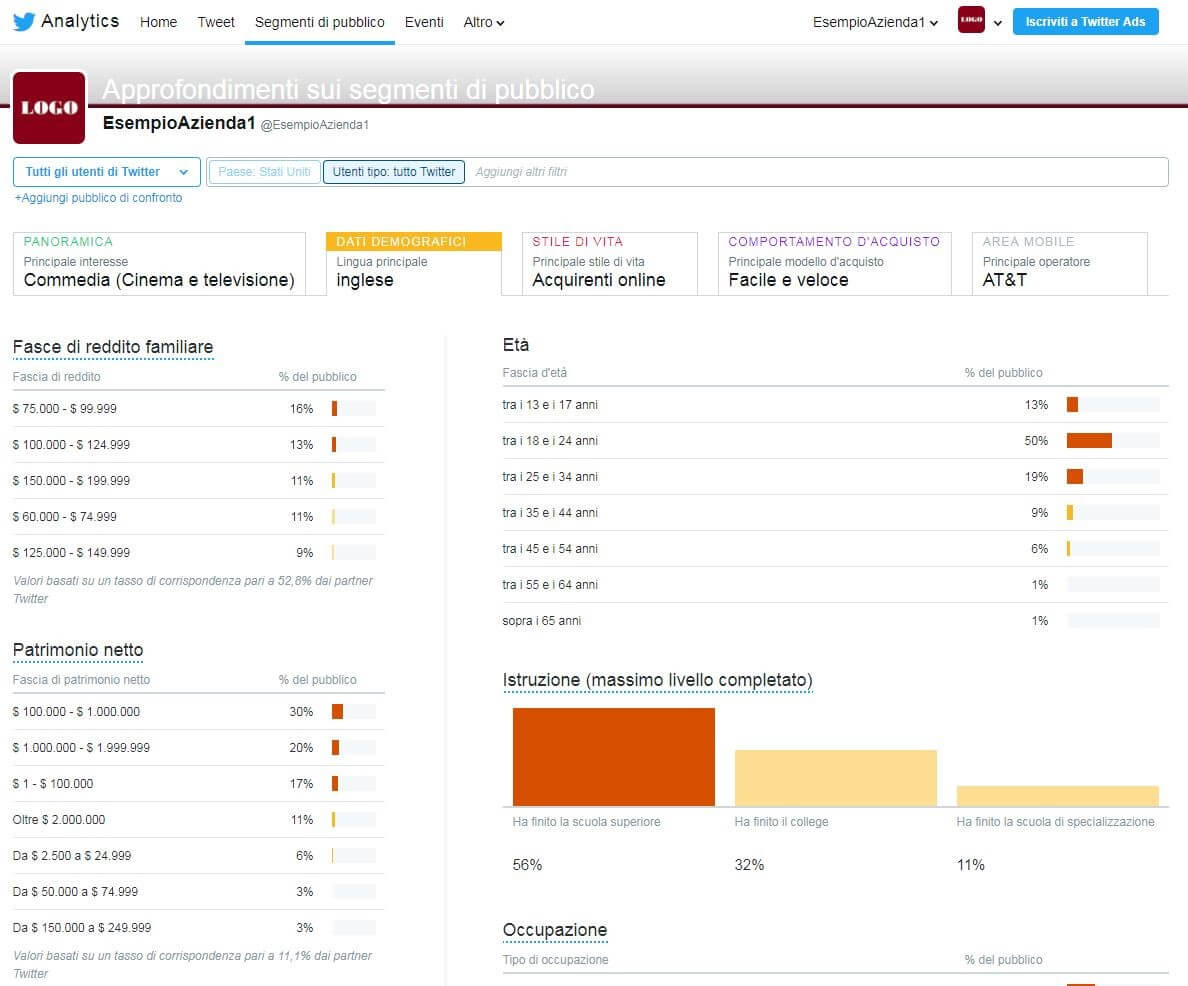
Task: Click Iscriviti a Twitter Ads button
Action: pyautogui.click(x=1085, y=22)
